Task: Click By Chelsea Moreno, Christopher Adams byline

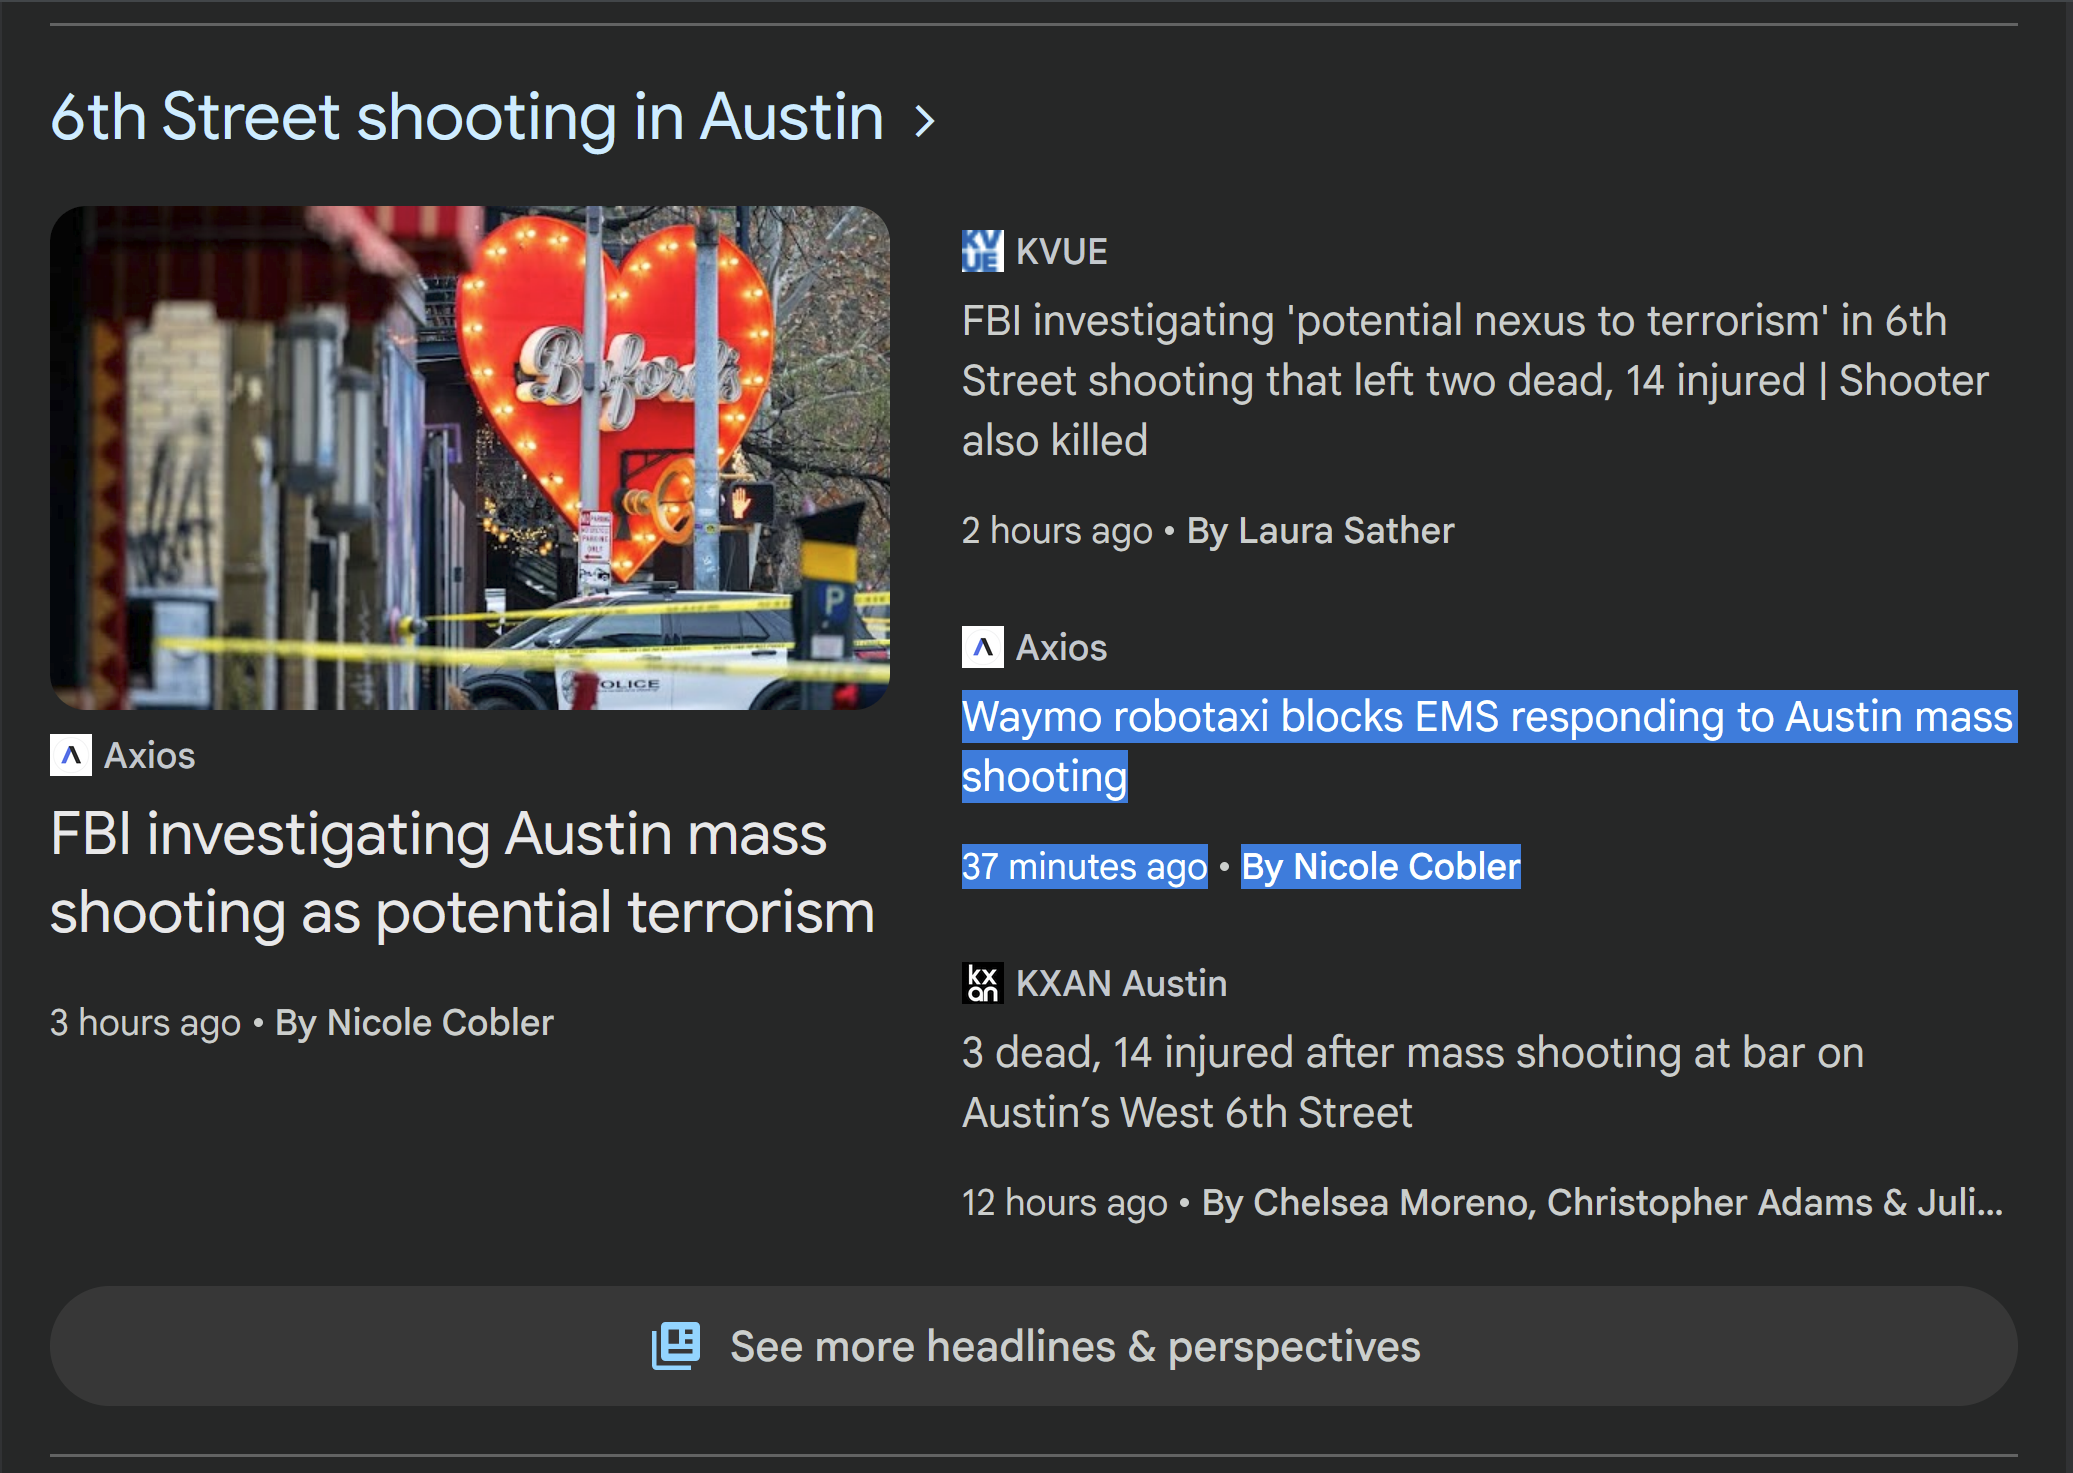Action: (1601, 1202)
